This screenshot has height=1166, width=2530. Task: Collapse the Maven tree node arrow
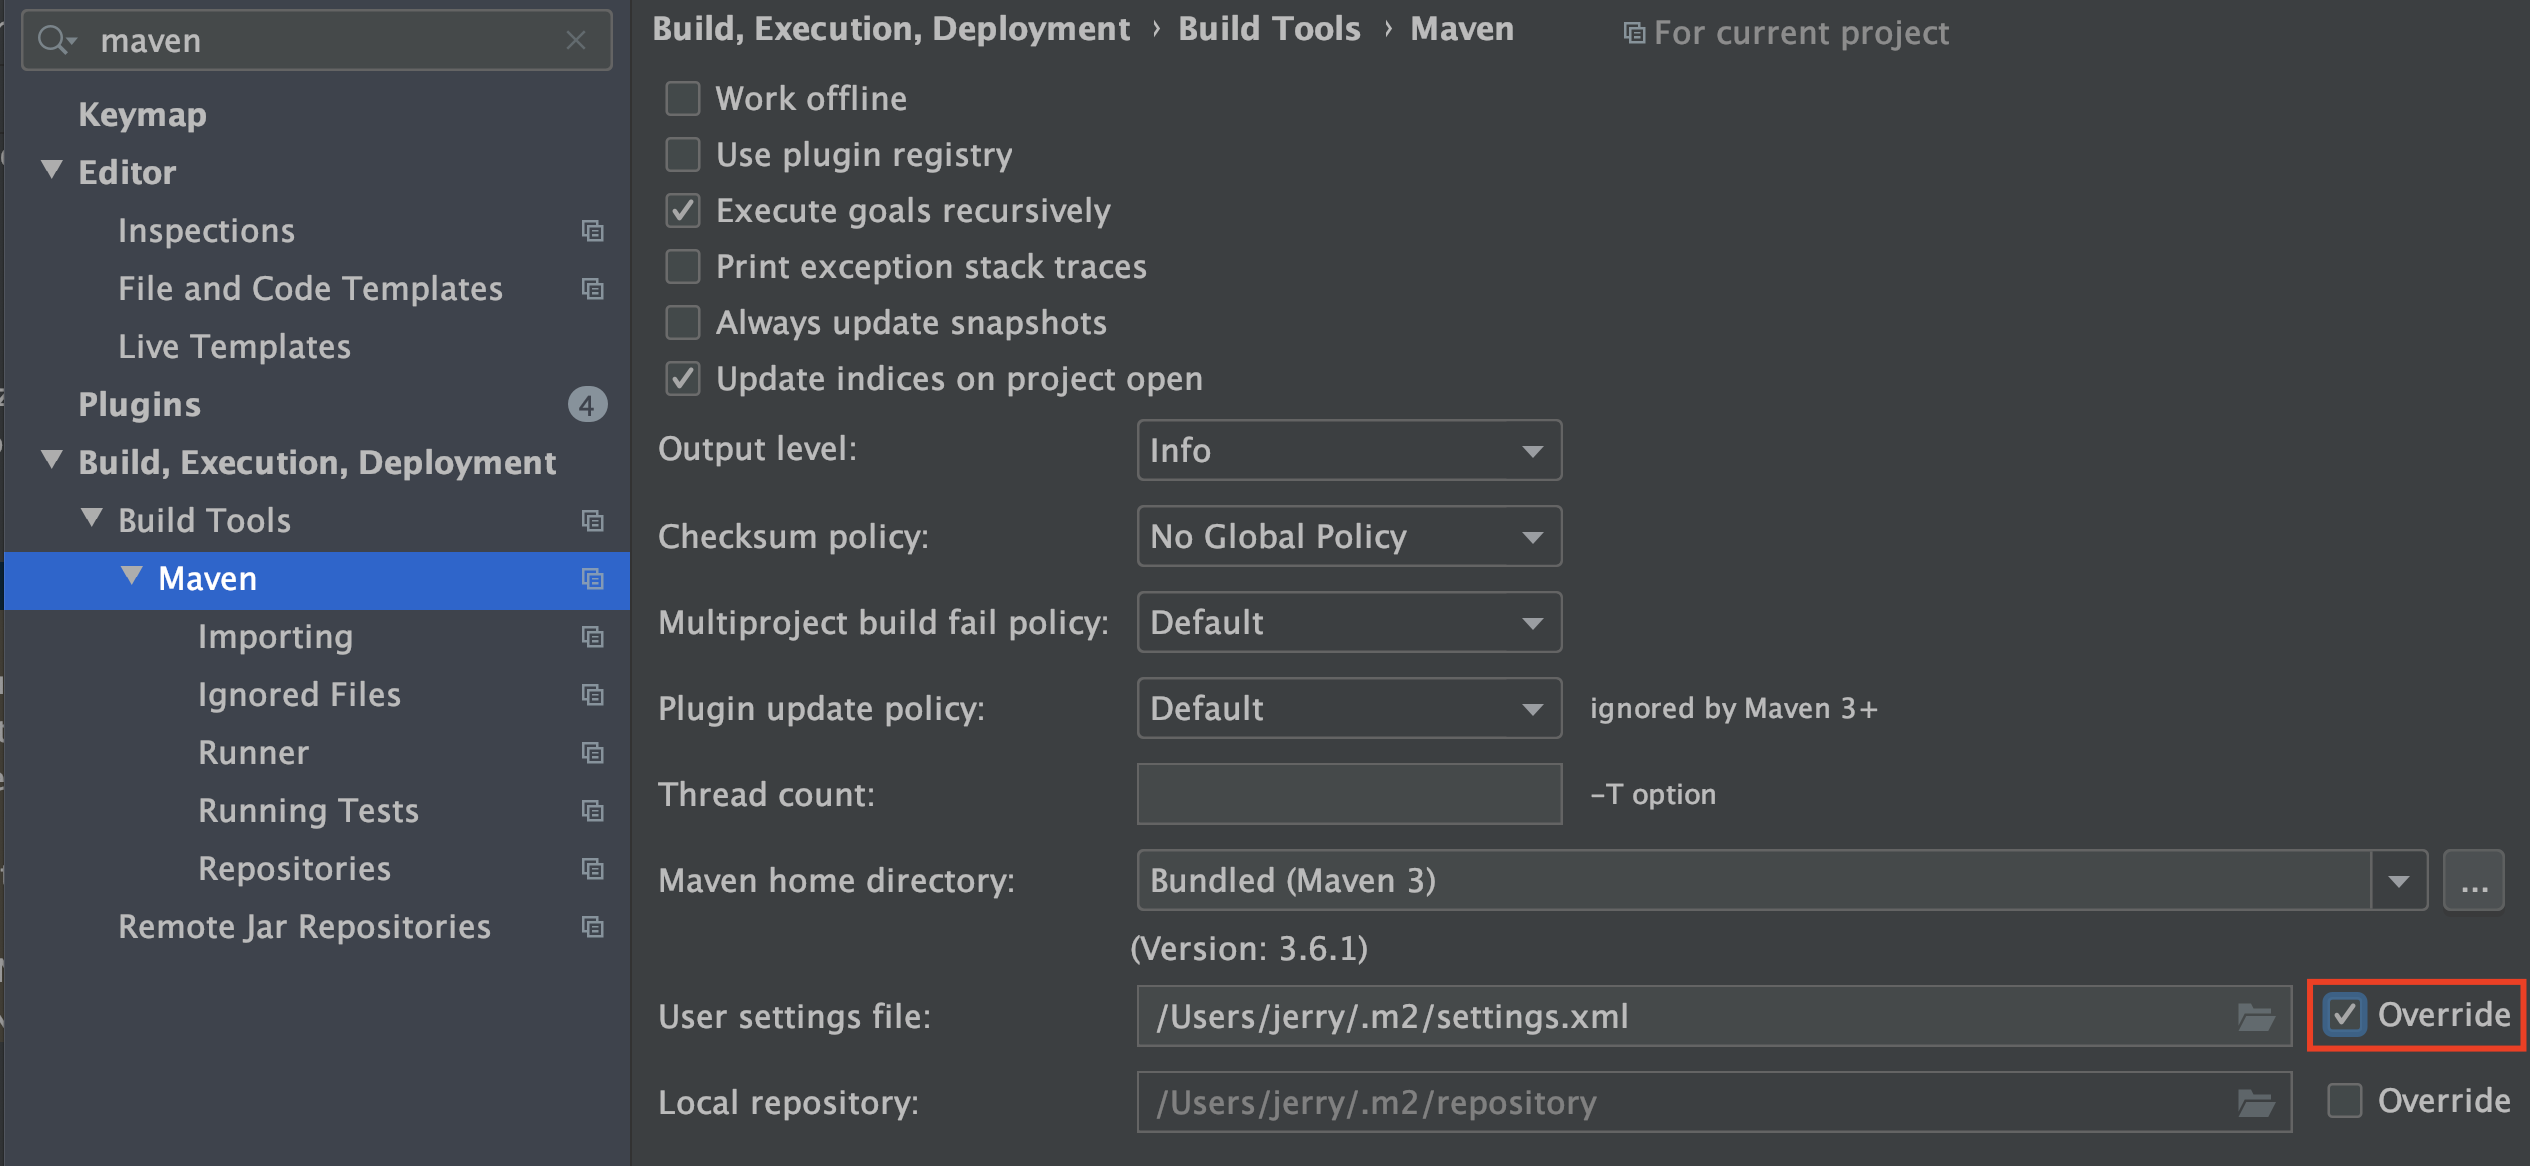[x=132, y=576]
